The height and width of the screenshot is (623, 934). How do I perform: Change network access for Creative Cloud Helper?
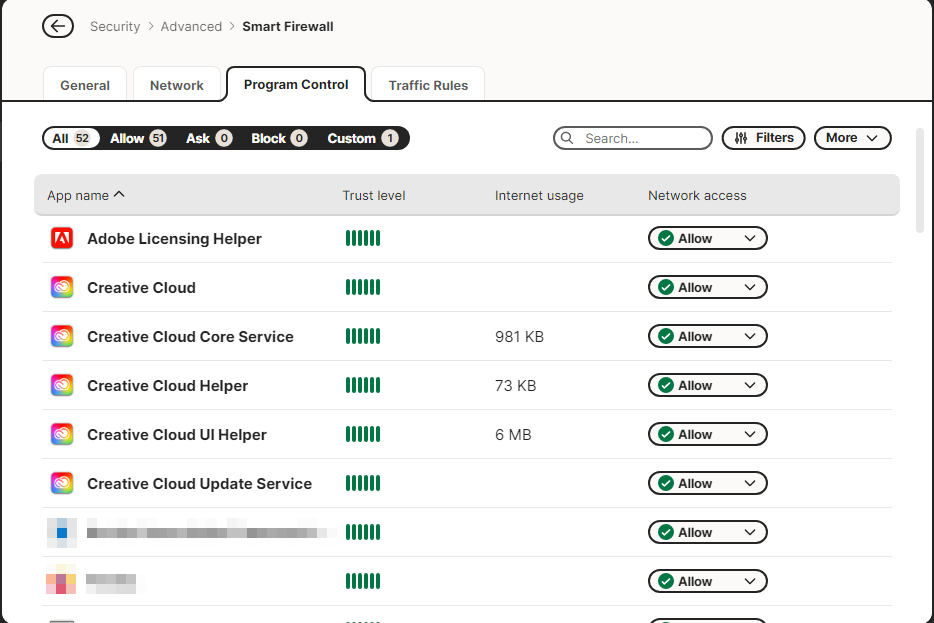(708, 386)
